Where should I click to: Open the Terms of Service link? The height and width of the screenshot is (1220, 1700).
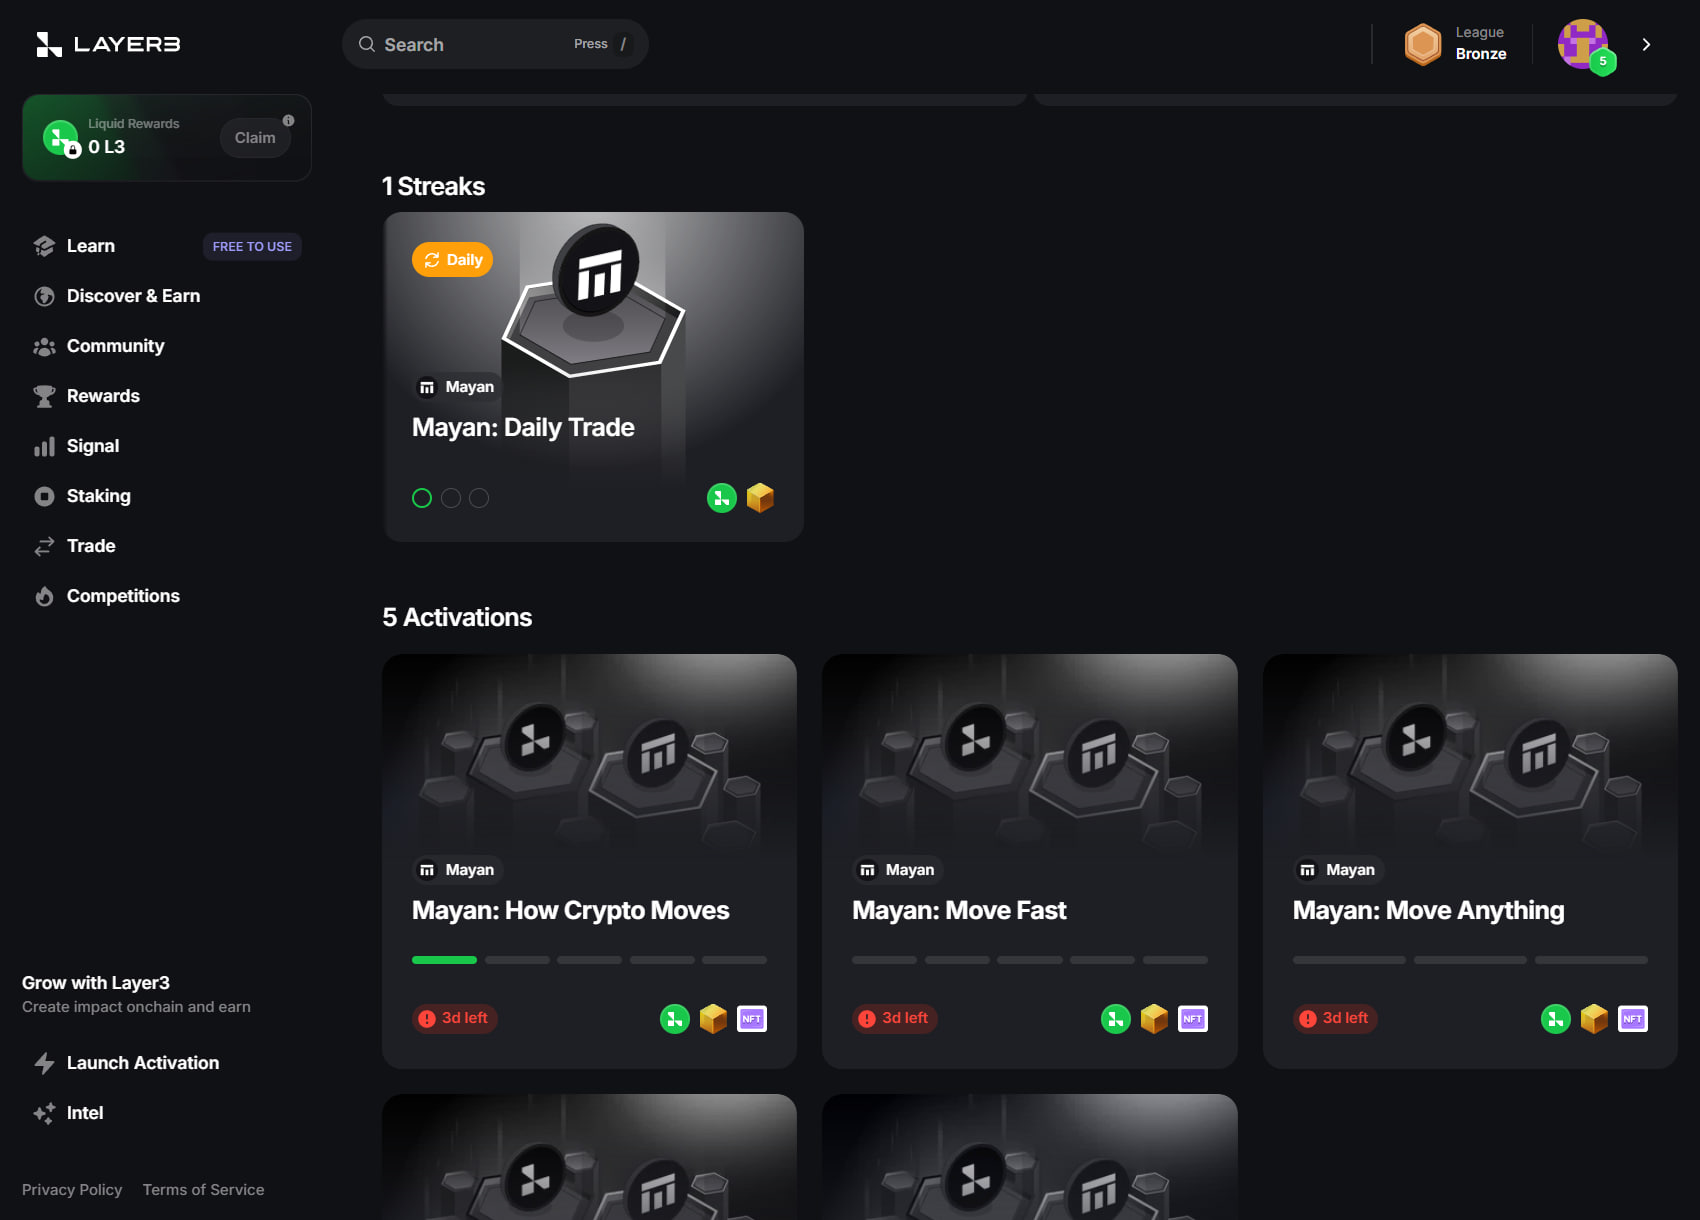(203, 1189)
